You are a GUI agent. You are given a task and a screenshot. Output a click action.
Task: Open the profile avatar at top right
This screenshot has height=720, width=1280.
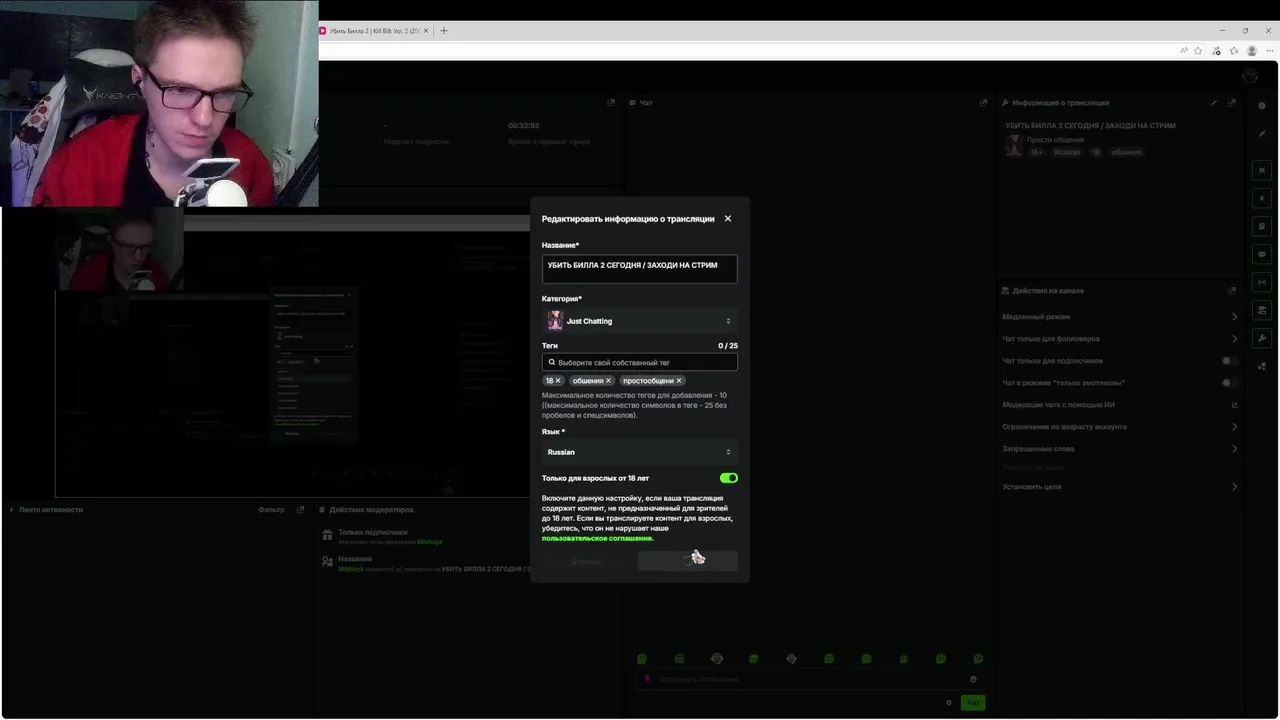pyautogui.click(x=1250, y=76)
